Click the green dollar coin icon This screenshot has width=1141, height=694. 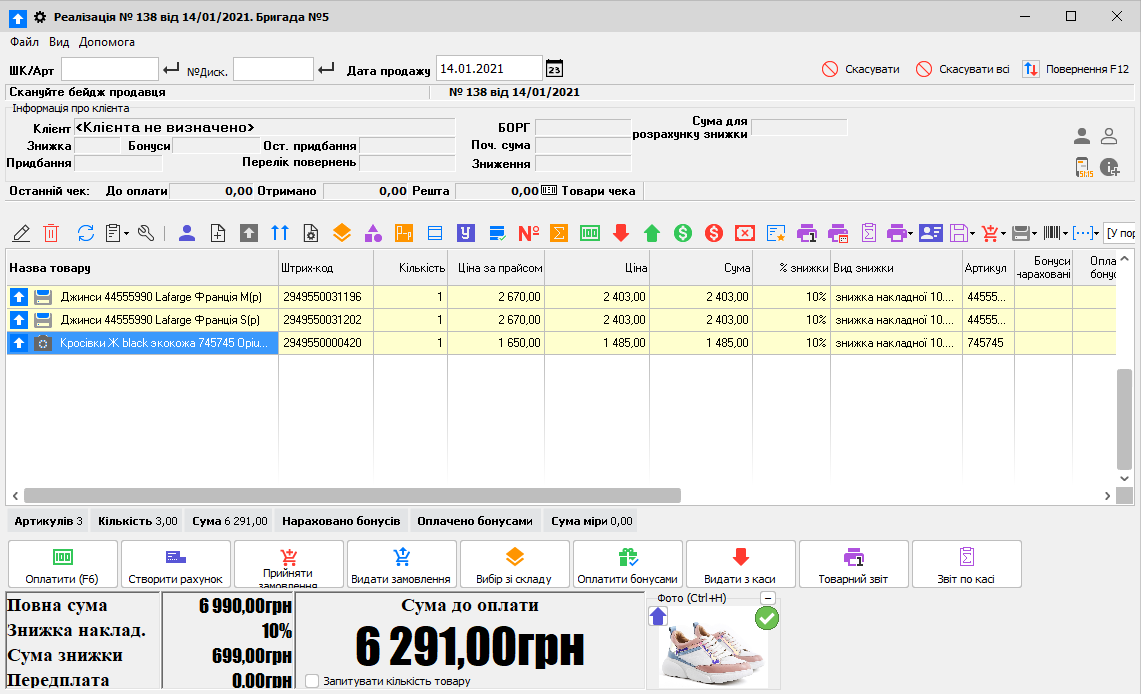pos(683,233)
